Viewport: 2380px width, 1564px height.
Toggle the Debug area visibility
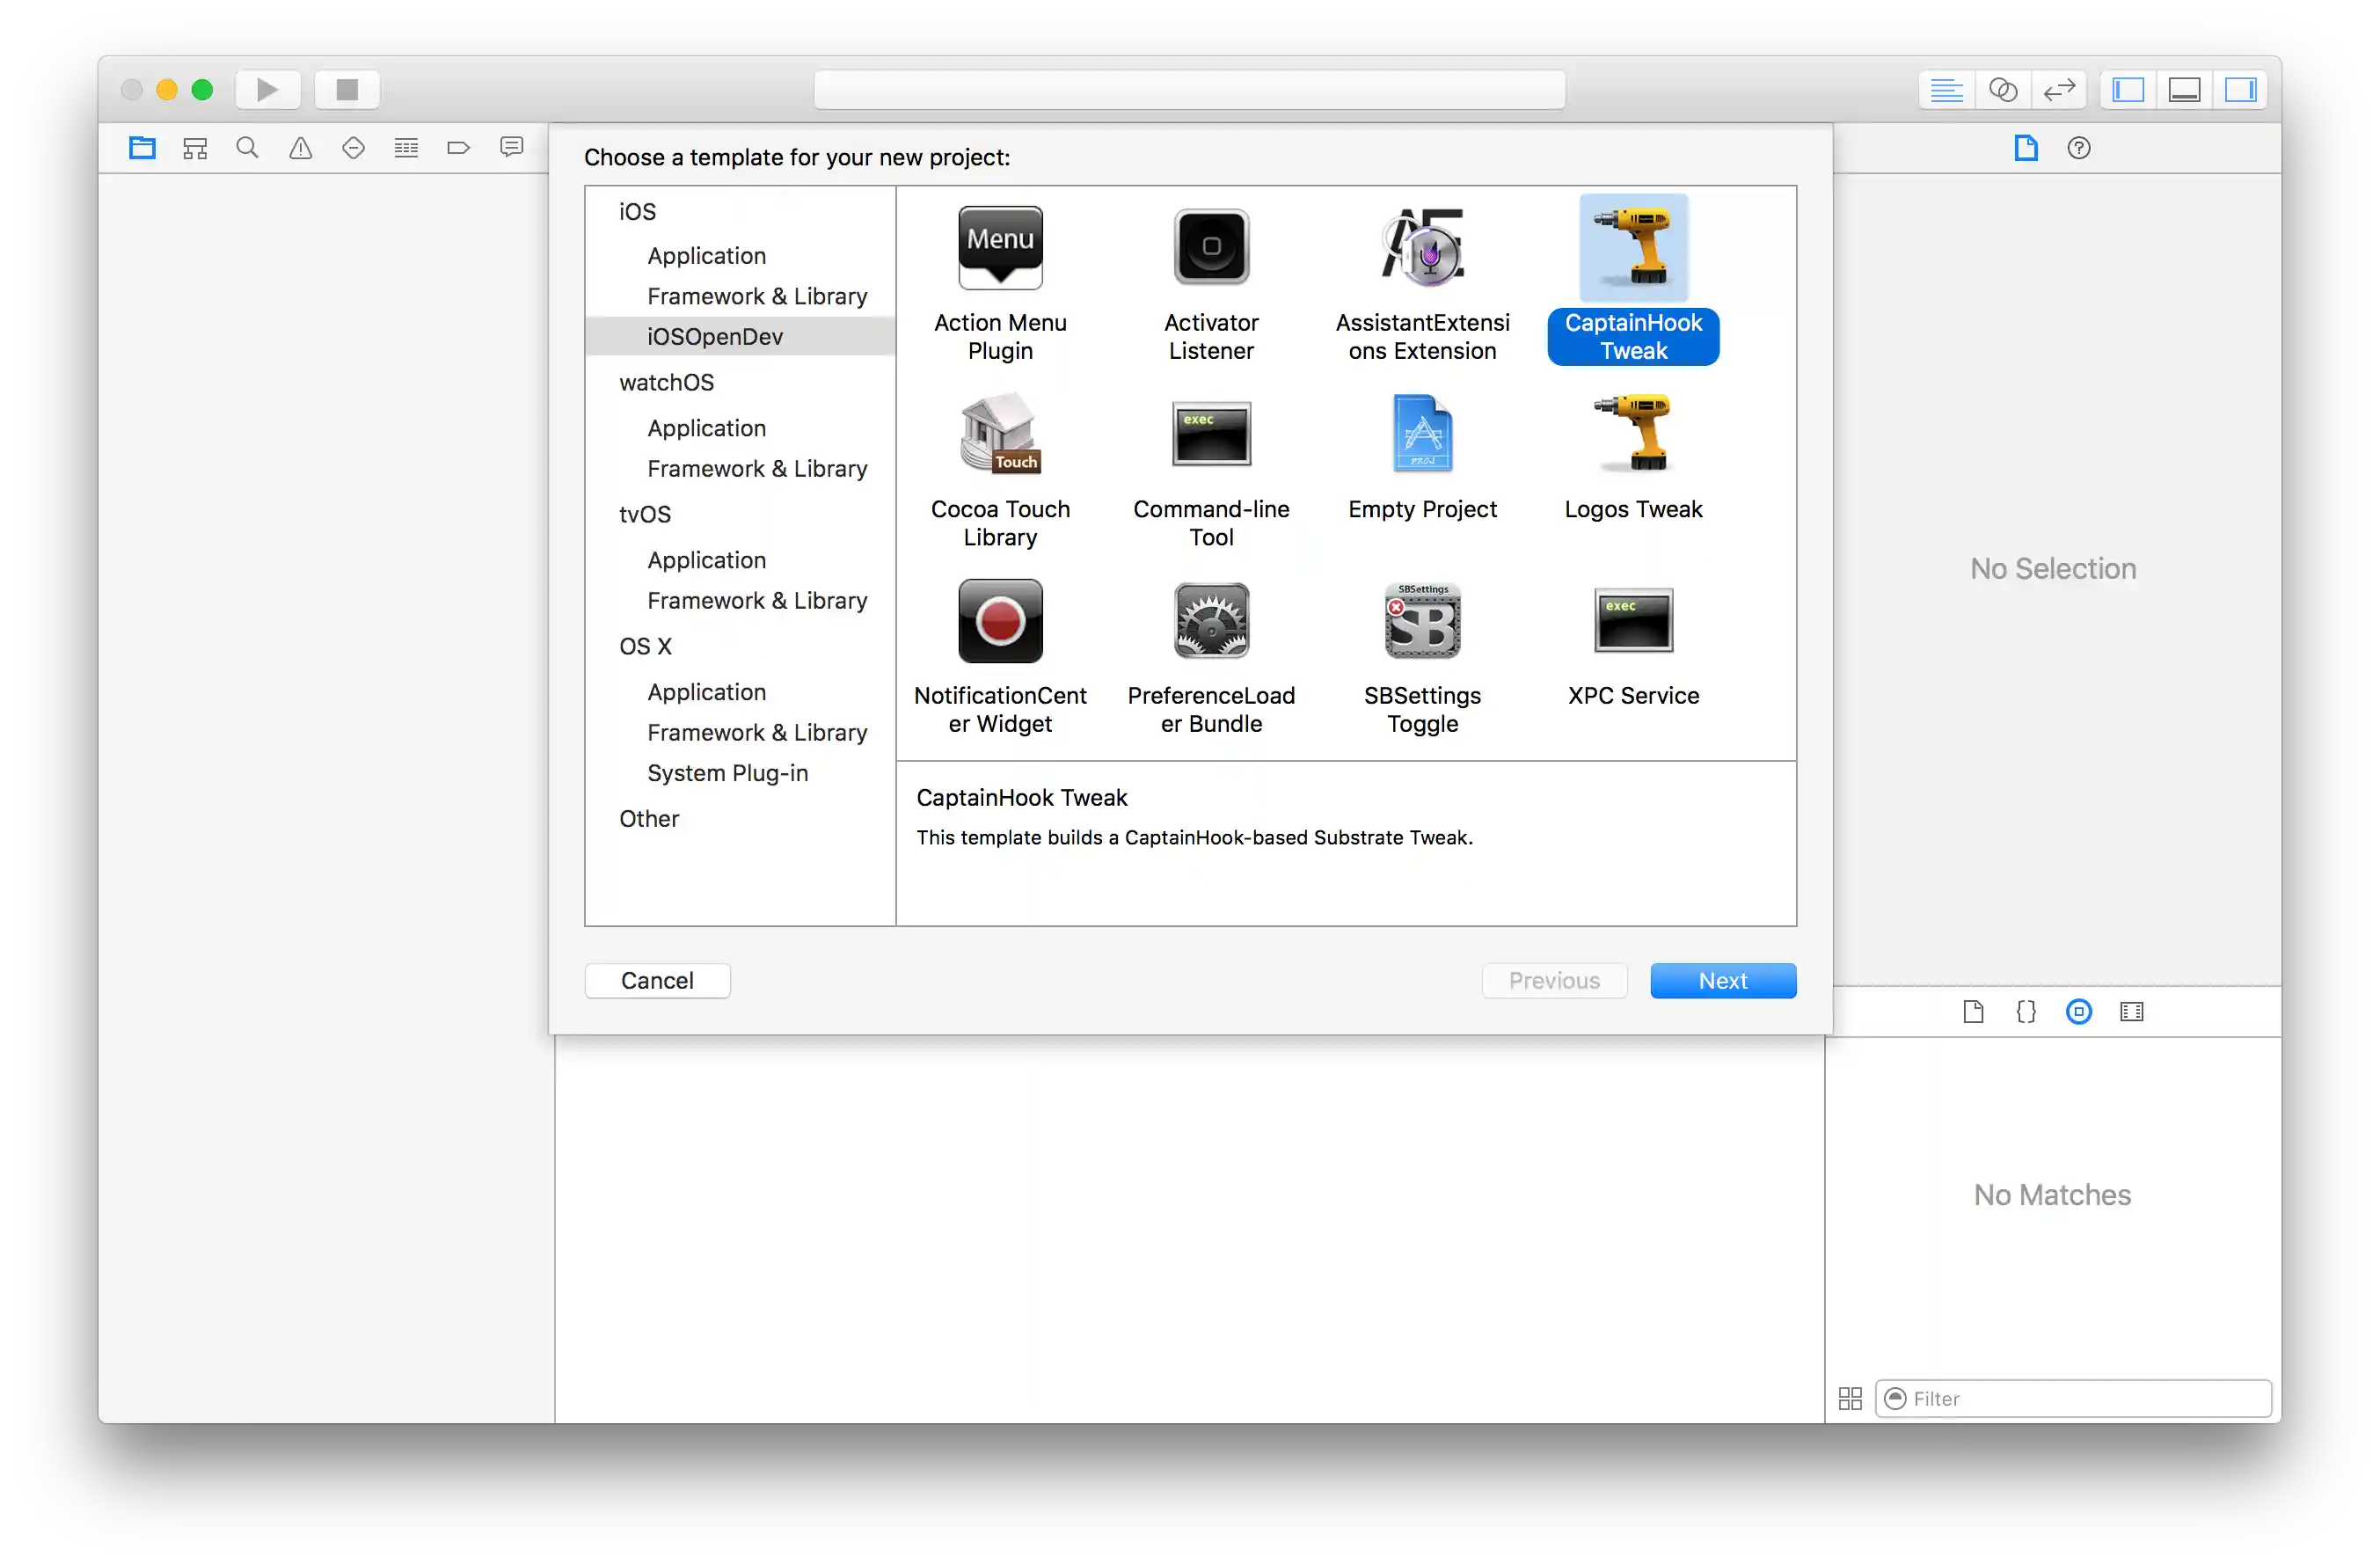pos(2184,89)
